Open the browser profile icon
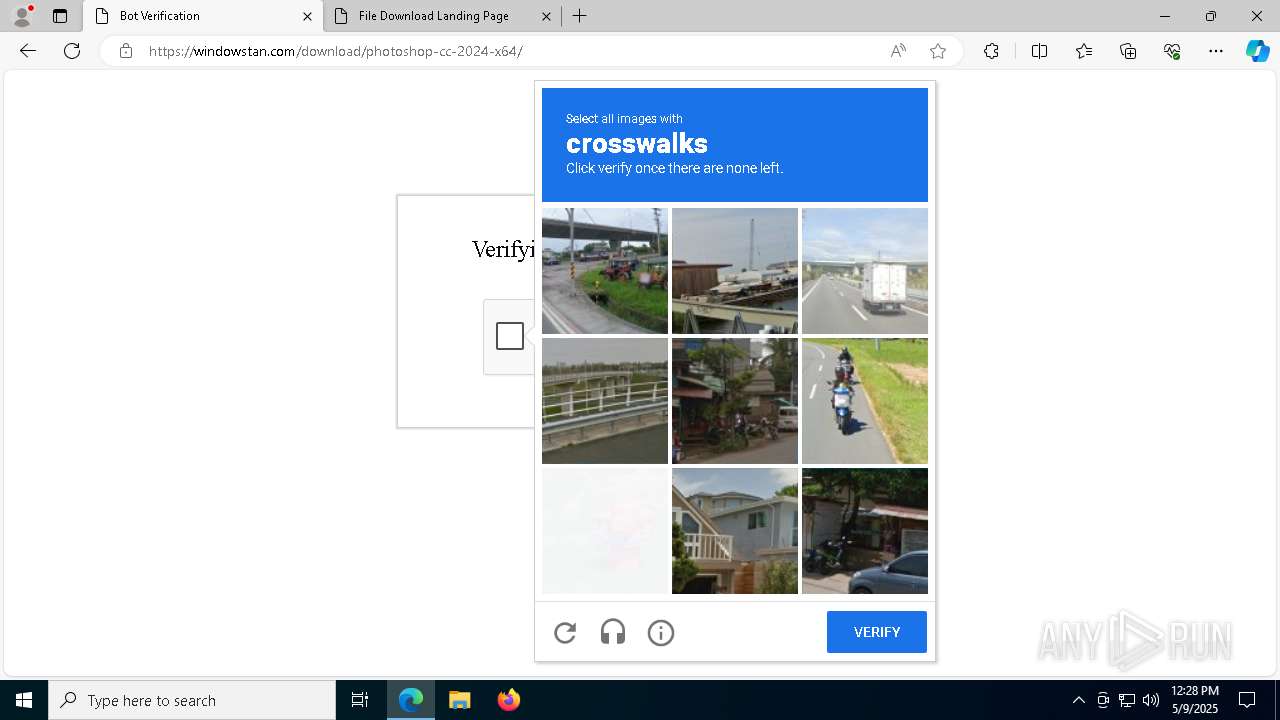The height and width of the screenshot is (720, 1280). pos(22,16)
